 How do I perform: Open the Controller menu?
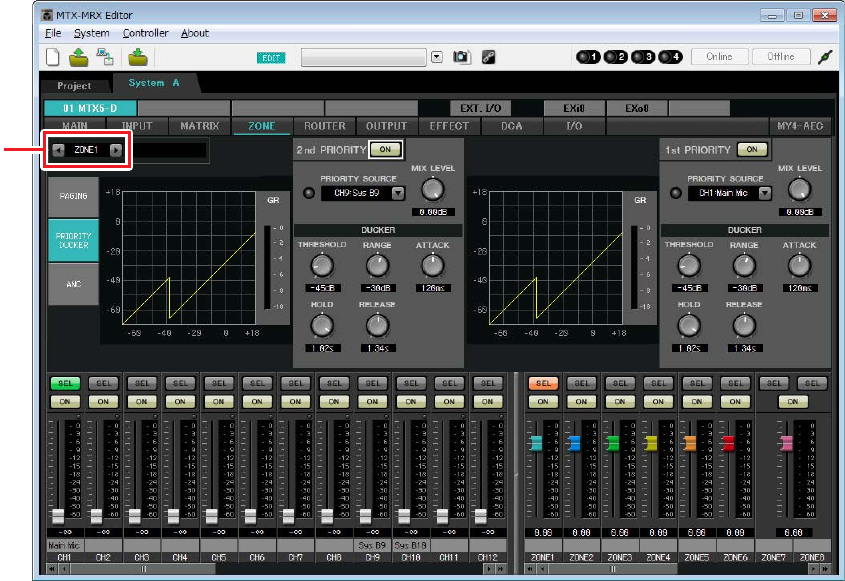pos(145,33)
